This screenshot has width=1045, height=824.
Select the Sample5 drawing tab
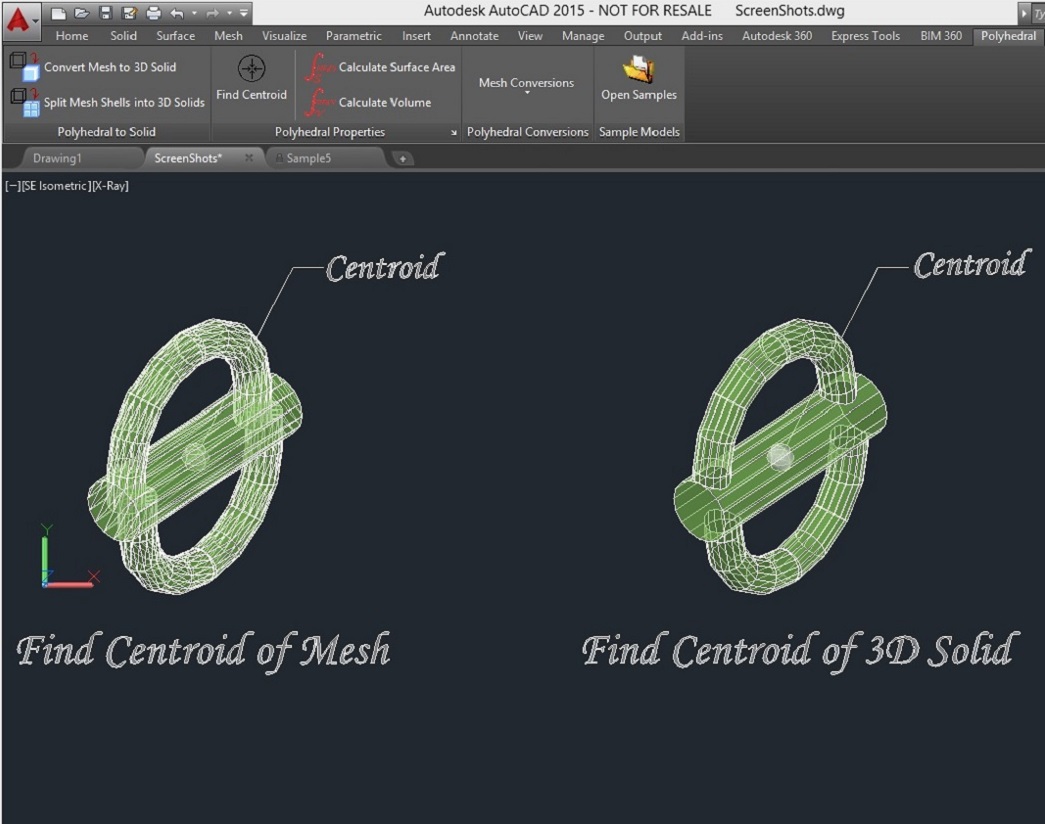310,157
